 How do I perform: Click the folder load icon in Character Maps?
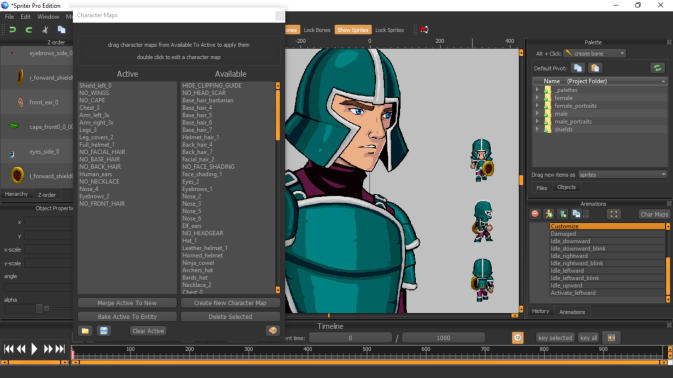tap(85, 331)
